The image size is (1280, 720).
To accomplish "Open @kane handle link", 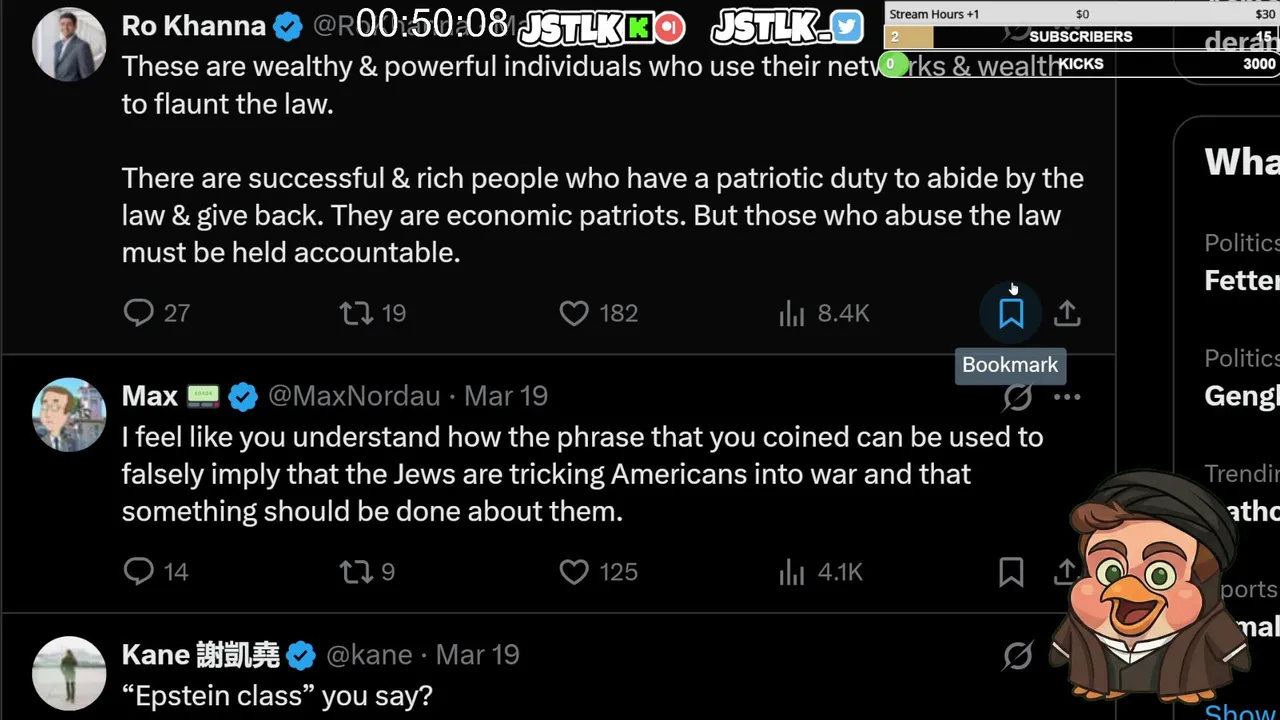I will [x=369, y=655].
